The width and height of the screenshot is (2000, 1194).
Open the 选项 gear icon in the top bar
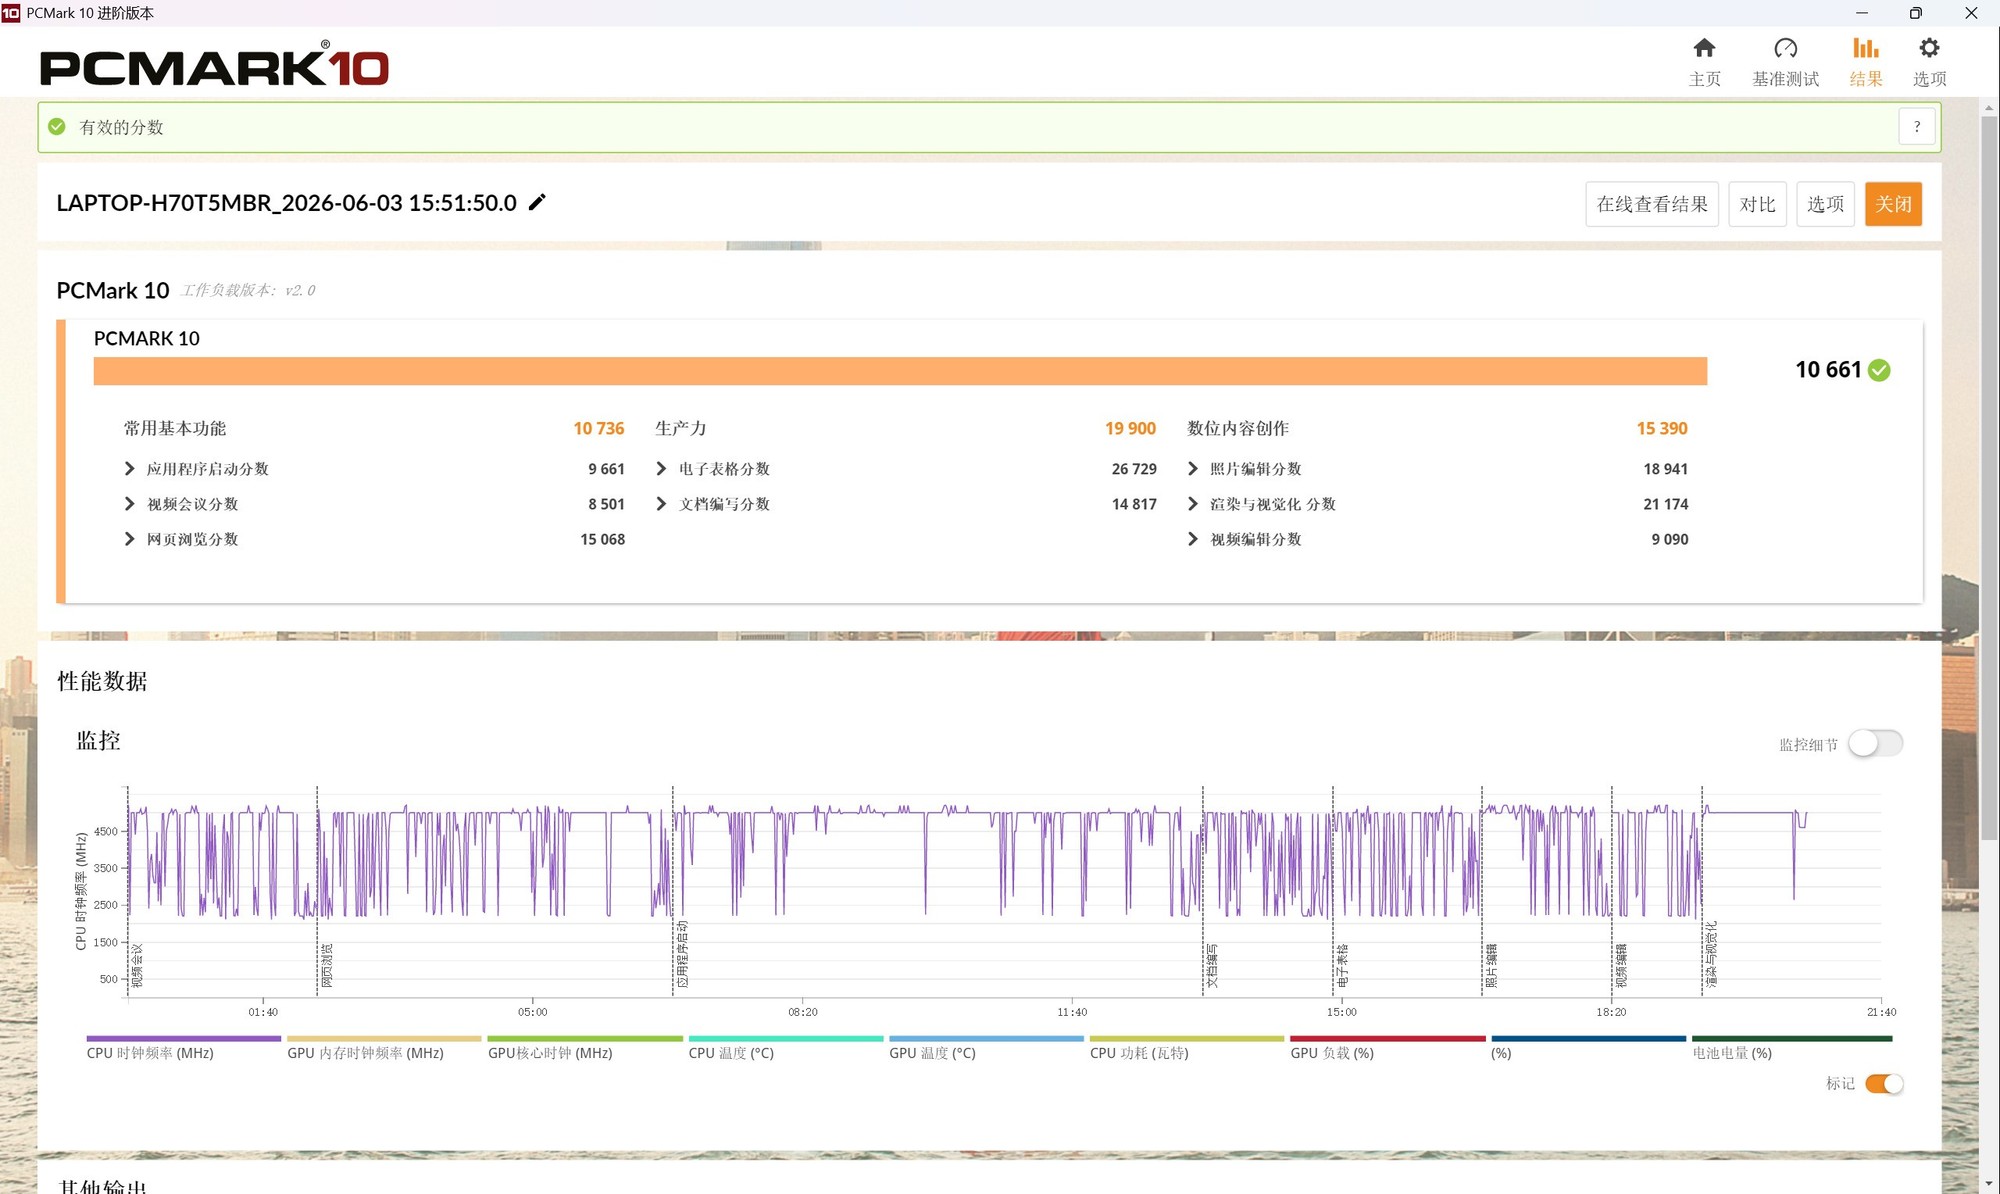point(1929,48)
